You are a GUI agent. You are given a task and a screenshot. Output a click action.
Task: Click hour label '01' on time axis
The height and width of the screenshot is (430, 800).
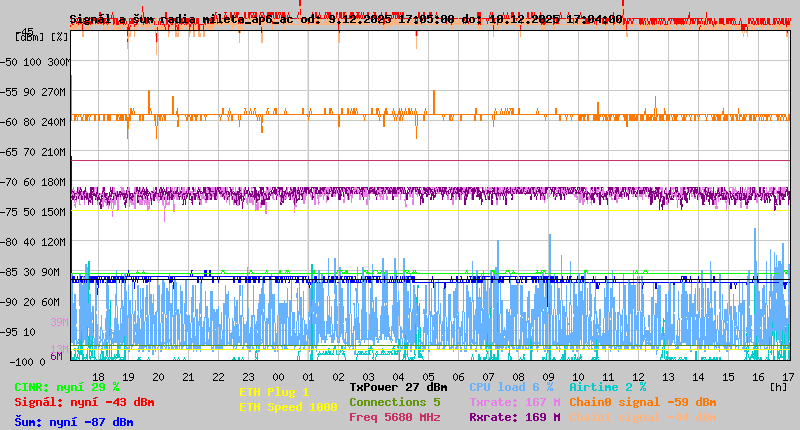[309, 377]
